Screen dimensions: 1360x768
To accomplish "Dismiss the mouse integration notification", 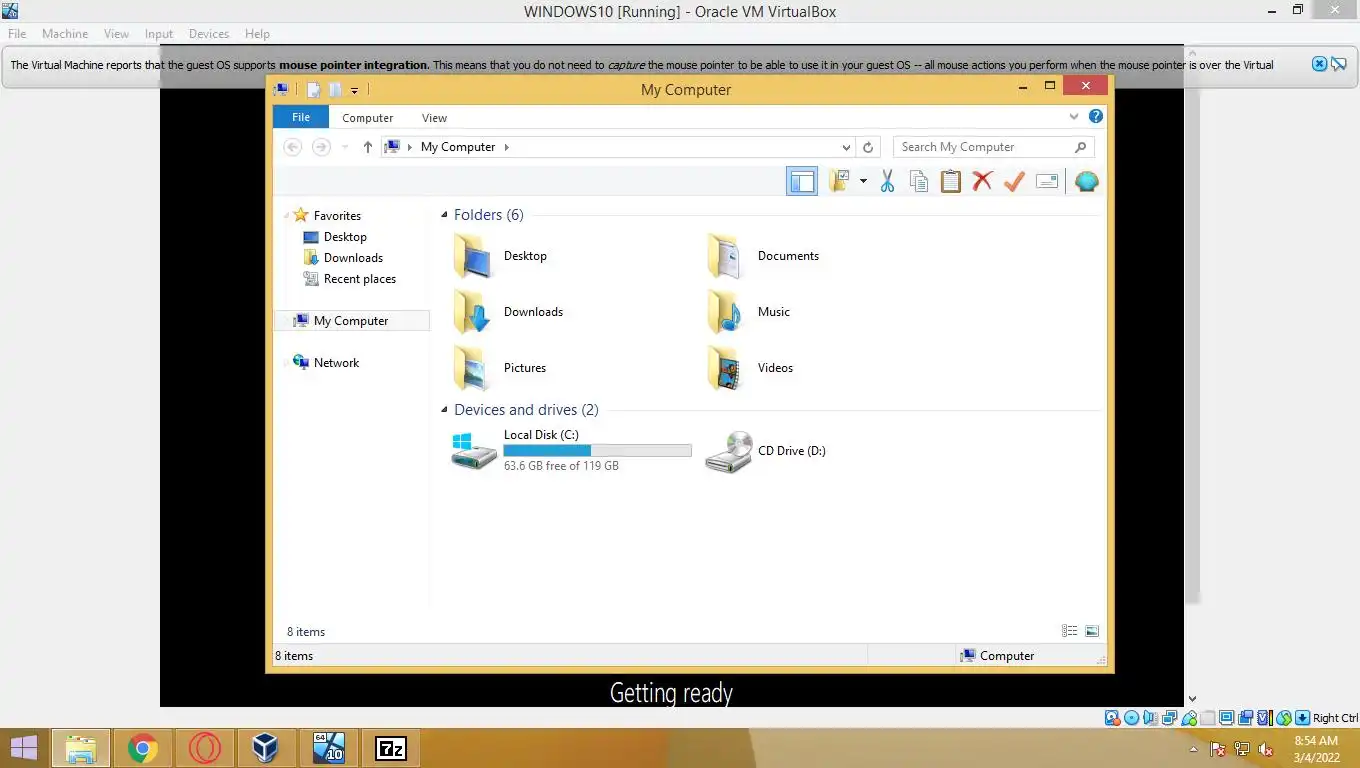I will (1319, 64).
